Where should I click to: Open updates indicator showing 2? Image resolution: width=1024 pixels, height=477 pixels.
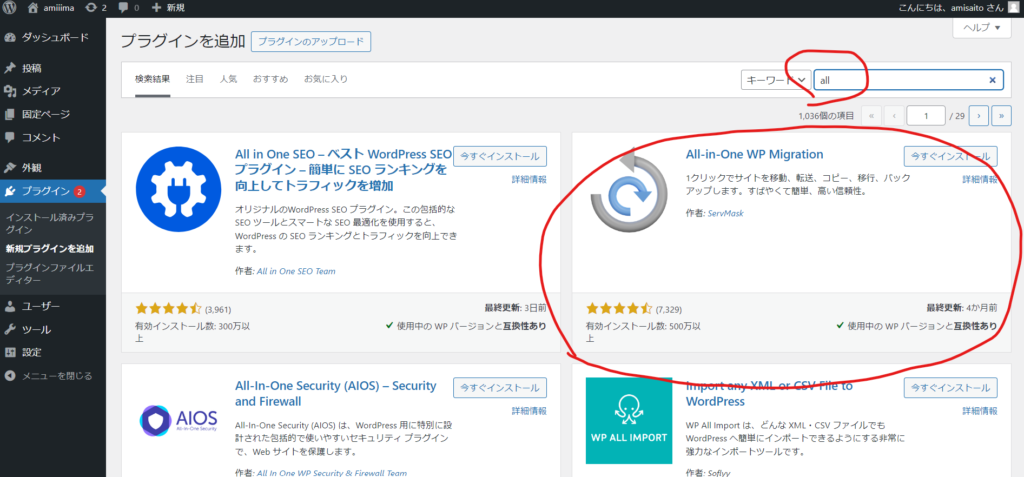click(95, 8)
